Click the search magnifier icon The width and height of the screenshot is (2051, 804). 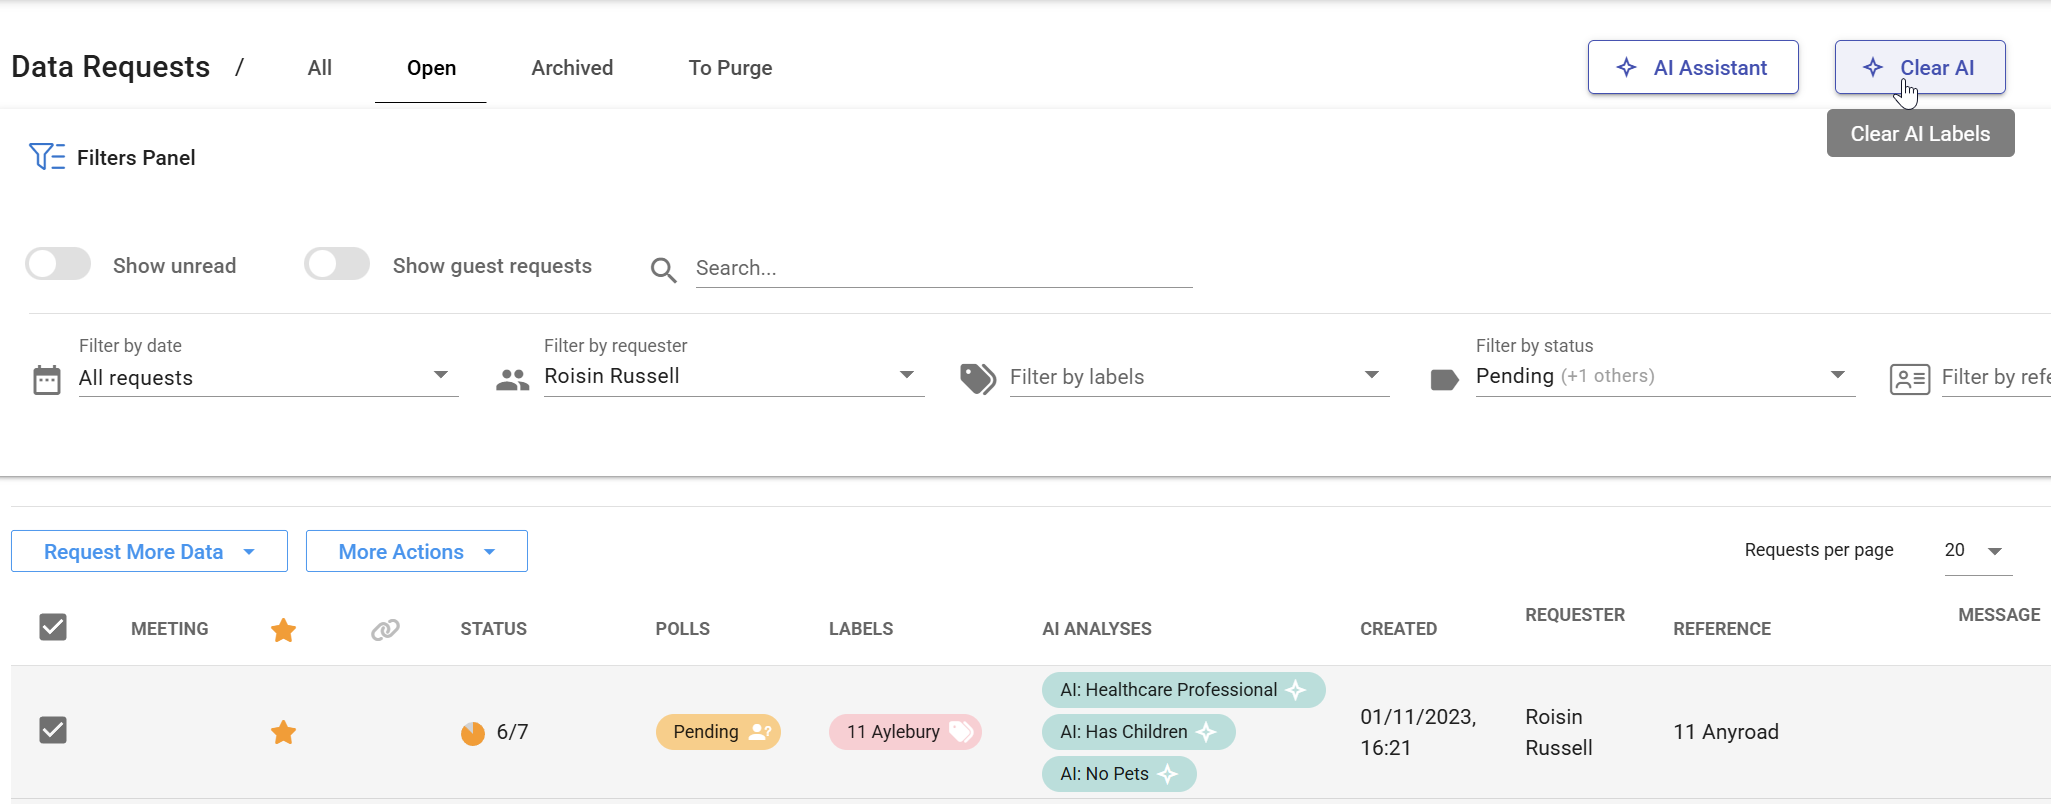663,269
